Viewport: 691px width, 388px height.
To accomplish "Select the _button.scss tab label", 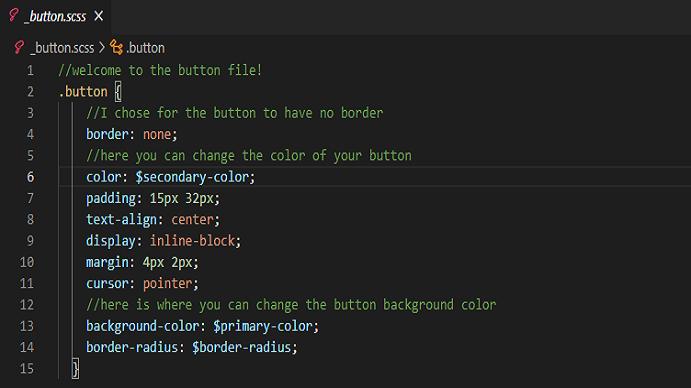I will point(55,16).
